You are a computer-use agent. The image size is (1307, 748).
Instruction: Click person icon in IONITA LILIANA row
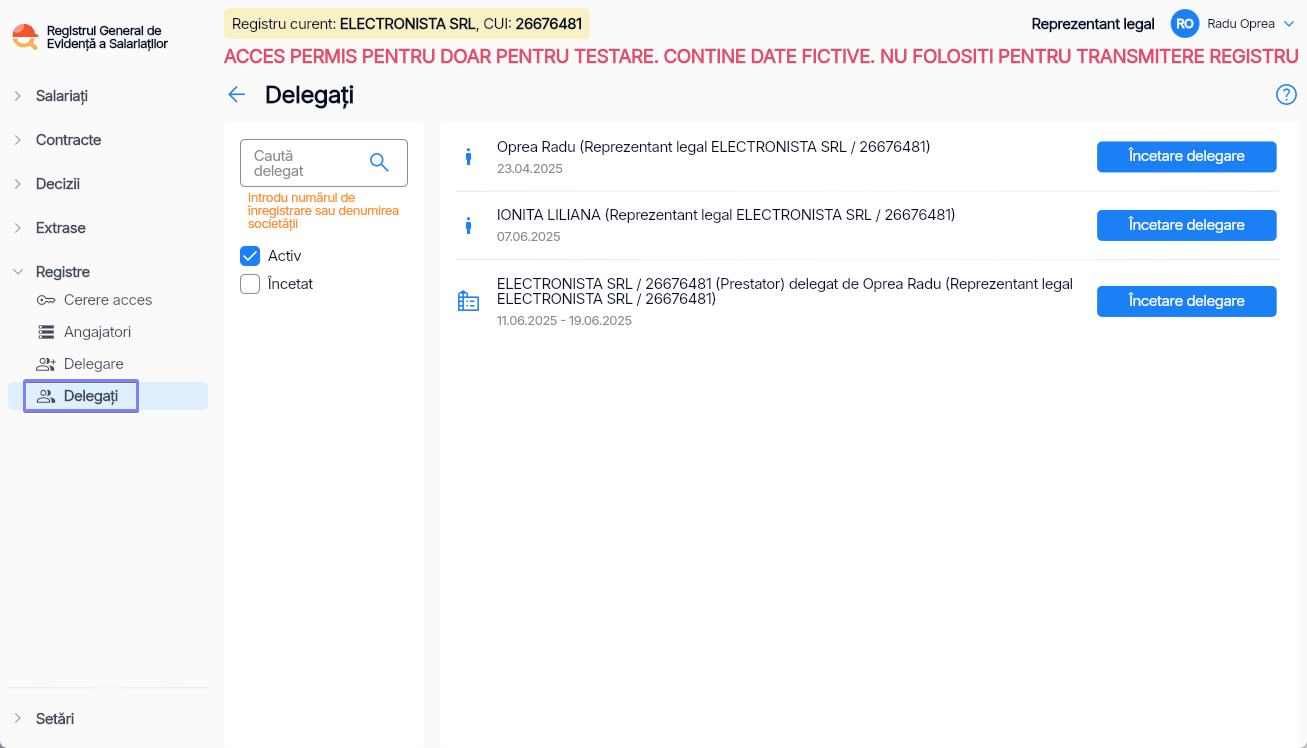click(468, 225)
